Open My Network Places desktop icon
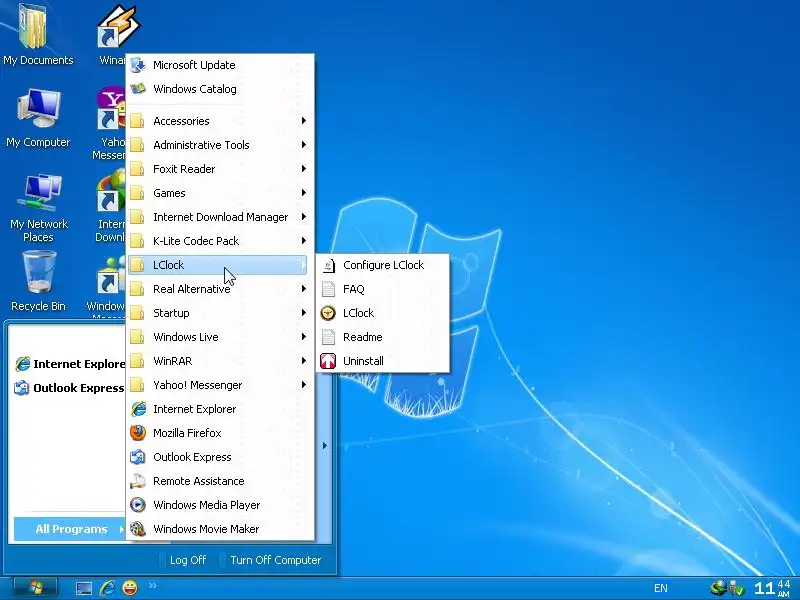800x600 pixels. point(38,208)
